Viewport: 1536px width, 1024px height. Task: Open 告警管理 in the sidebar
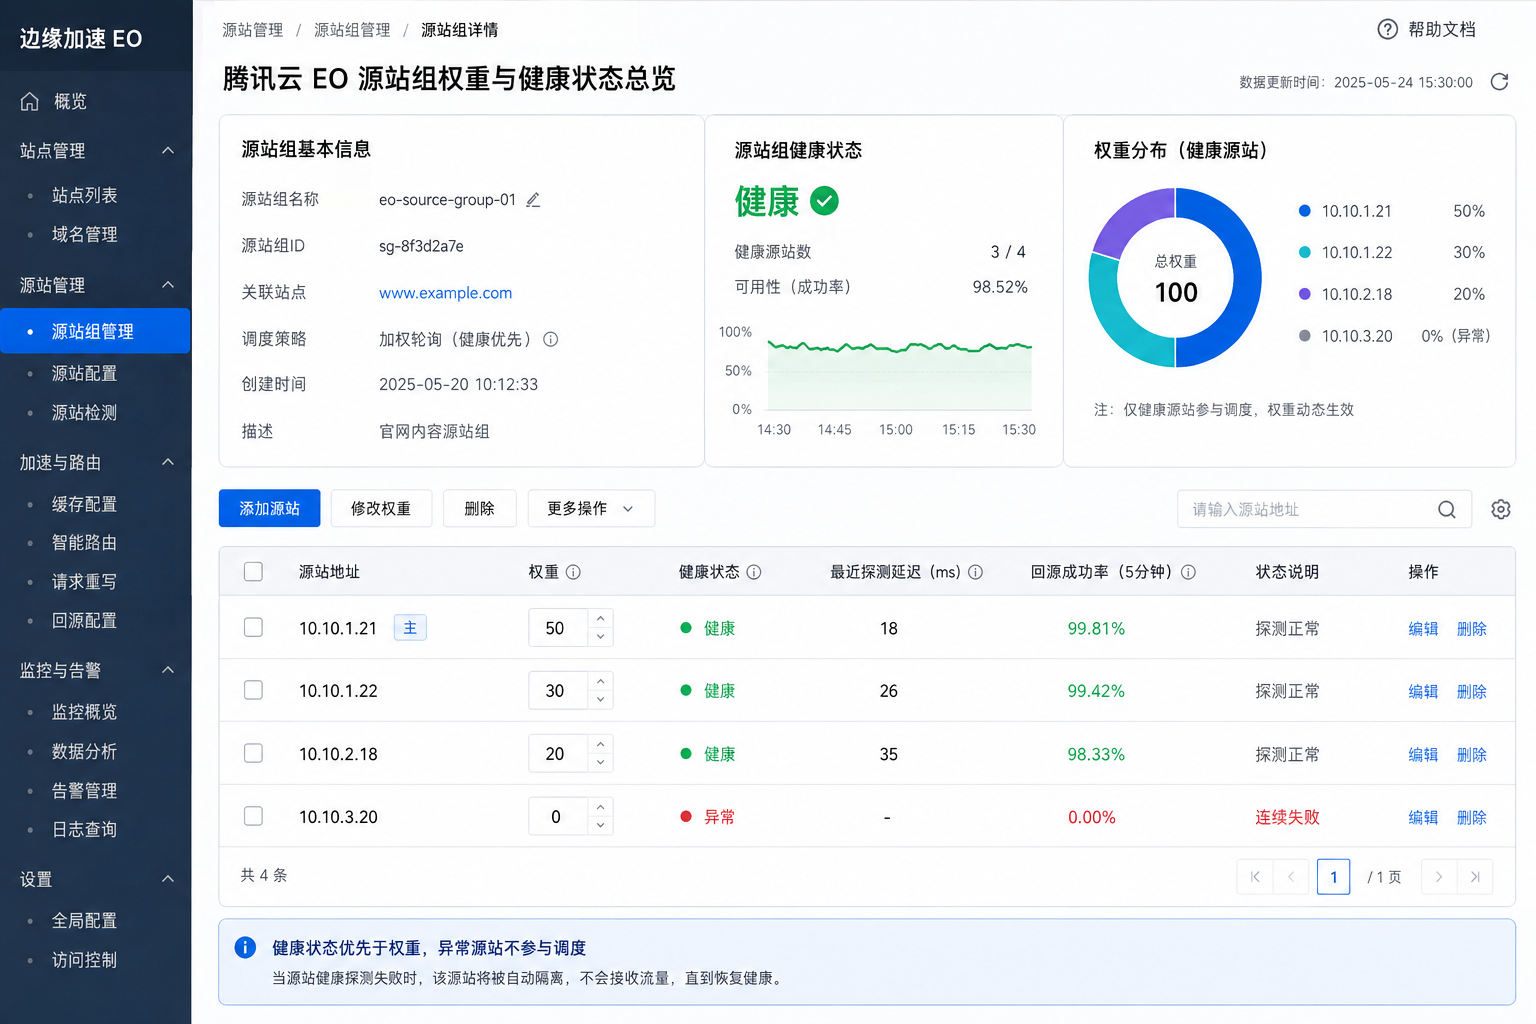85,790
